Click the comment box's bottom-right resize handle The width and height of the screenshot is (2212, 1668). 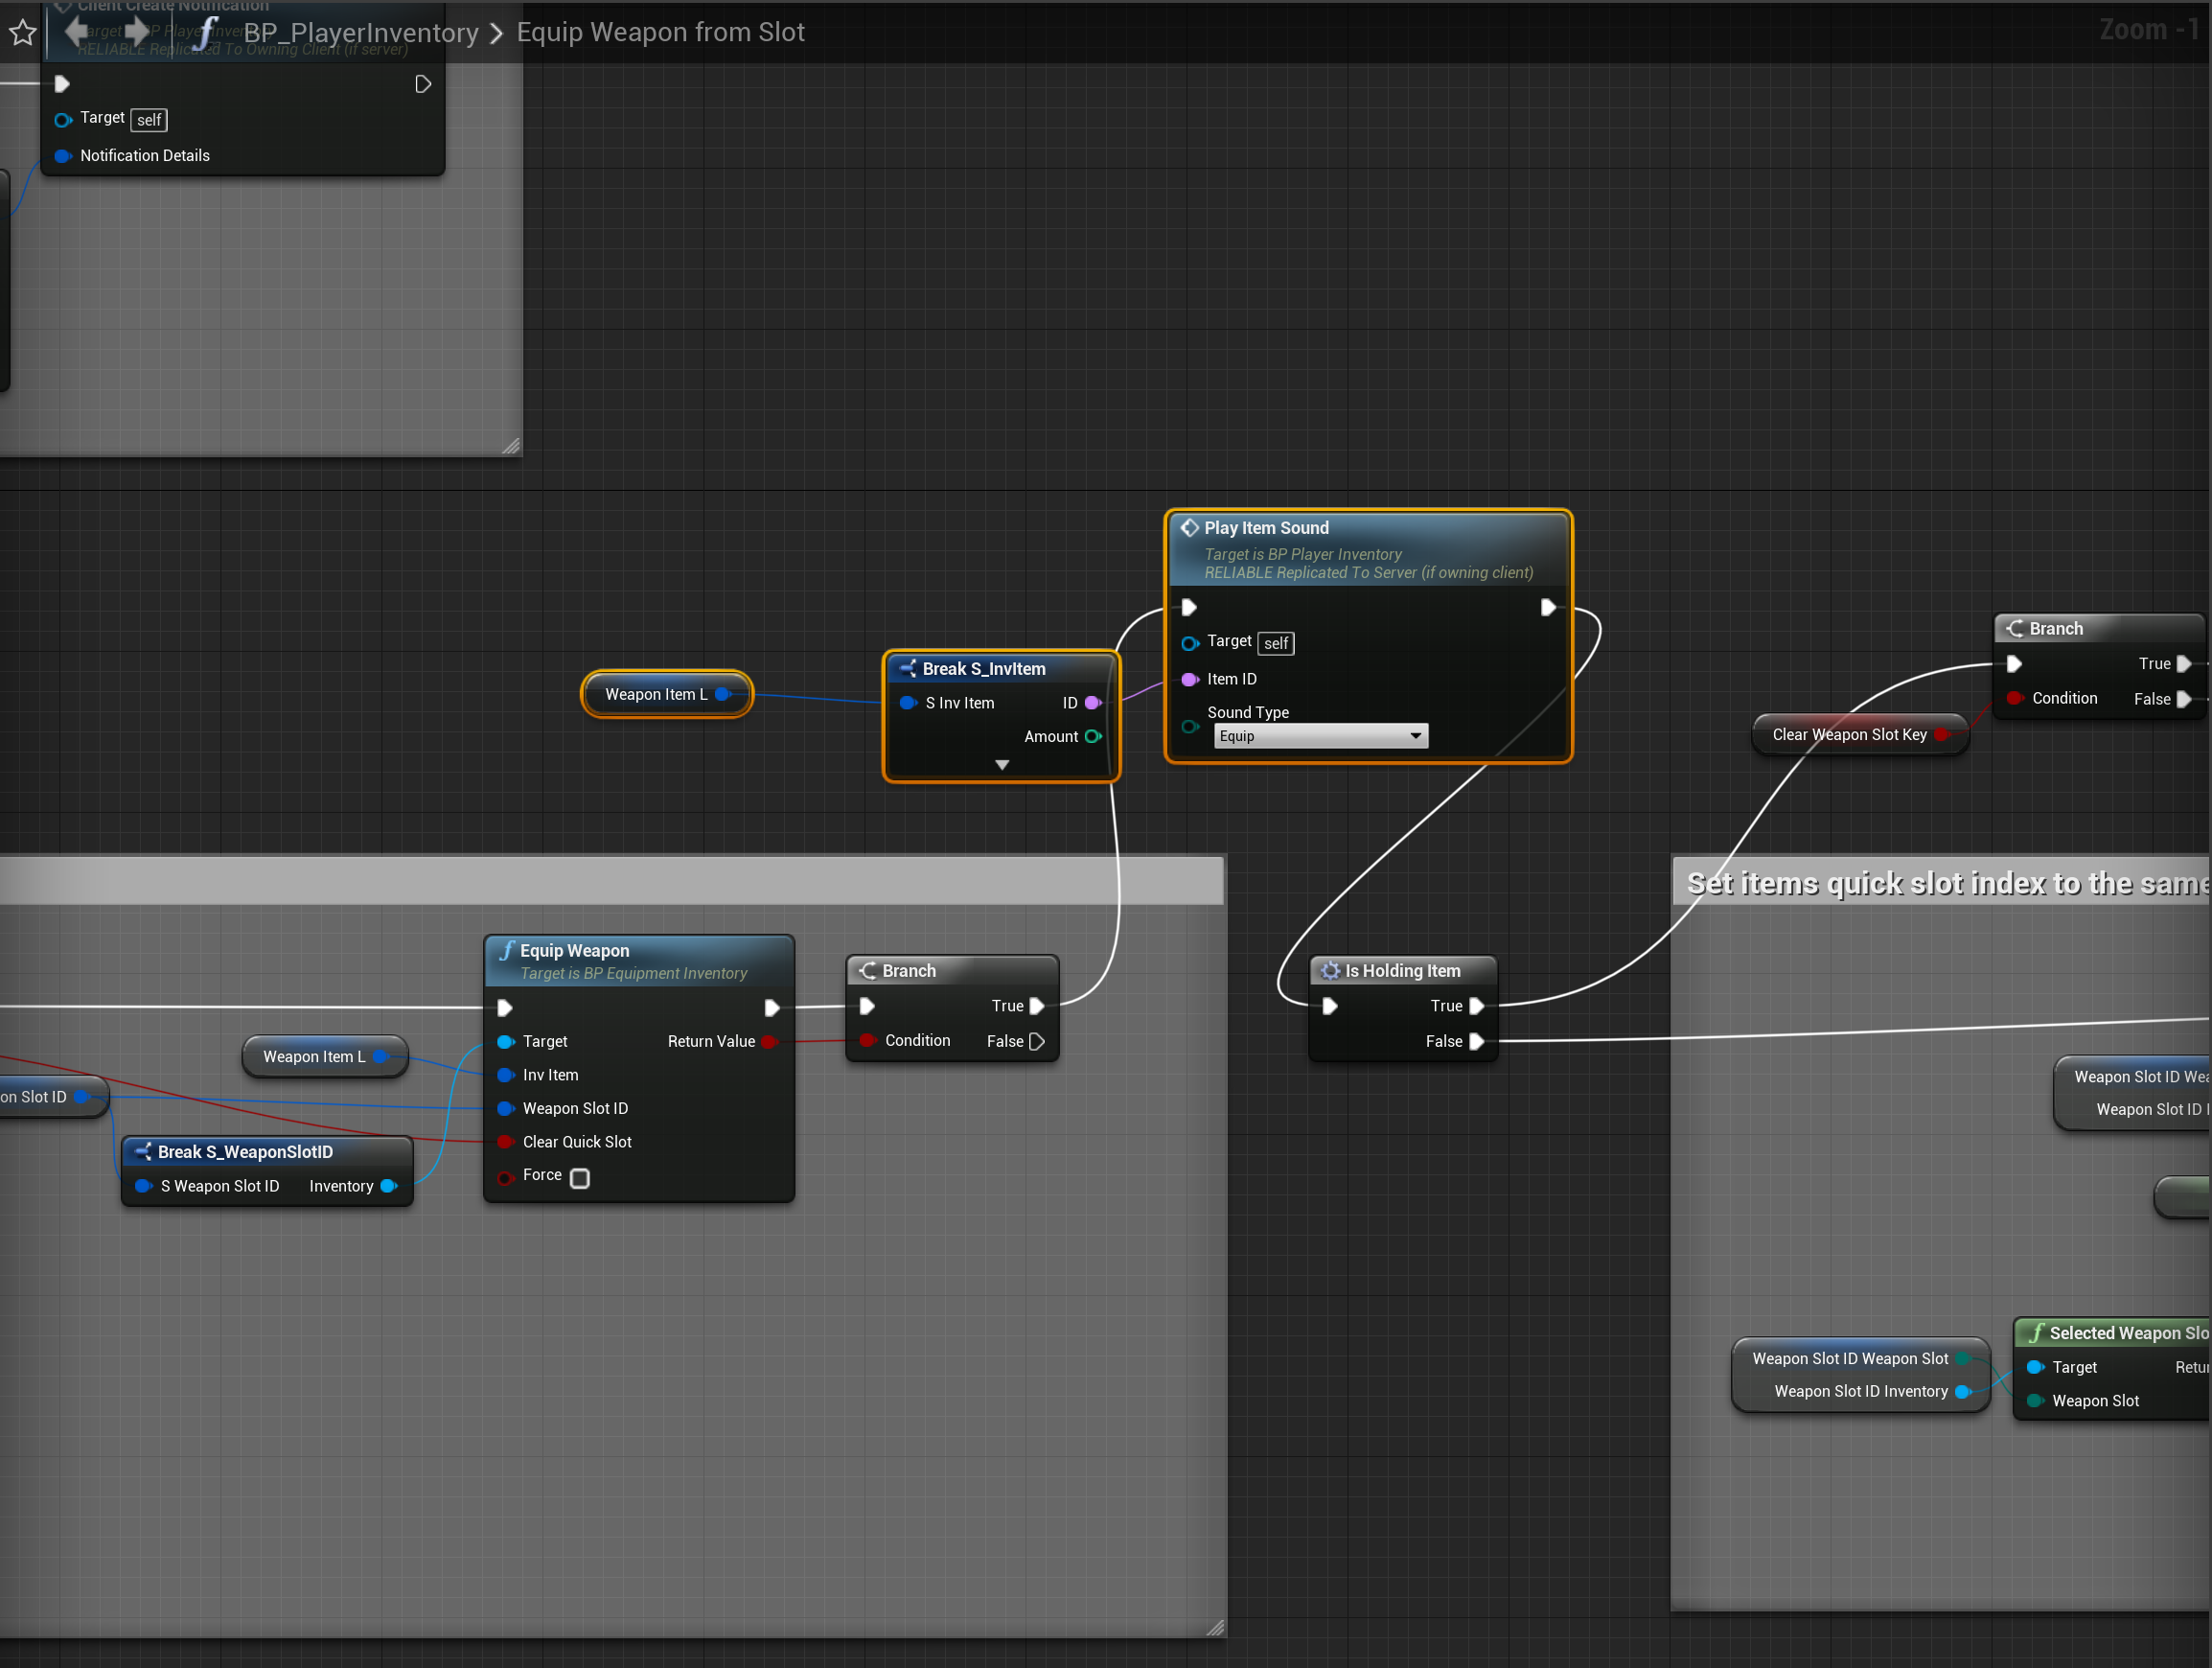(1215, 1628)
